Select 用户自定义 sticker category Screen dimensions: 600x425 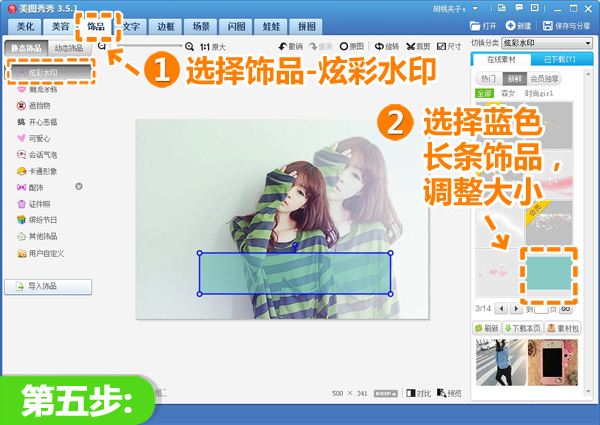(41, 253)
